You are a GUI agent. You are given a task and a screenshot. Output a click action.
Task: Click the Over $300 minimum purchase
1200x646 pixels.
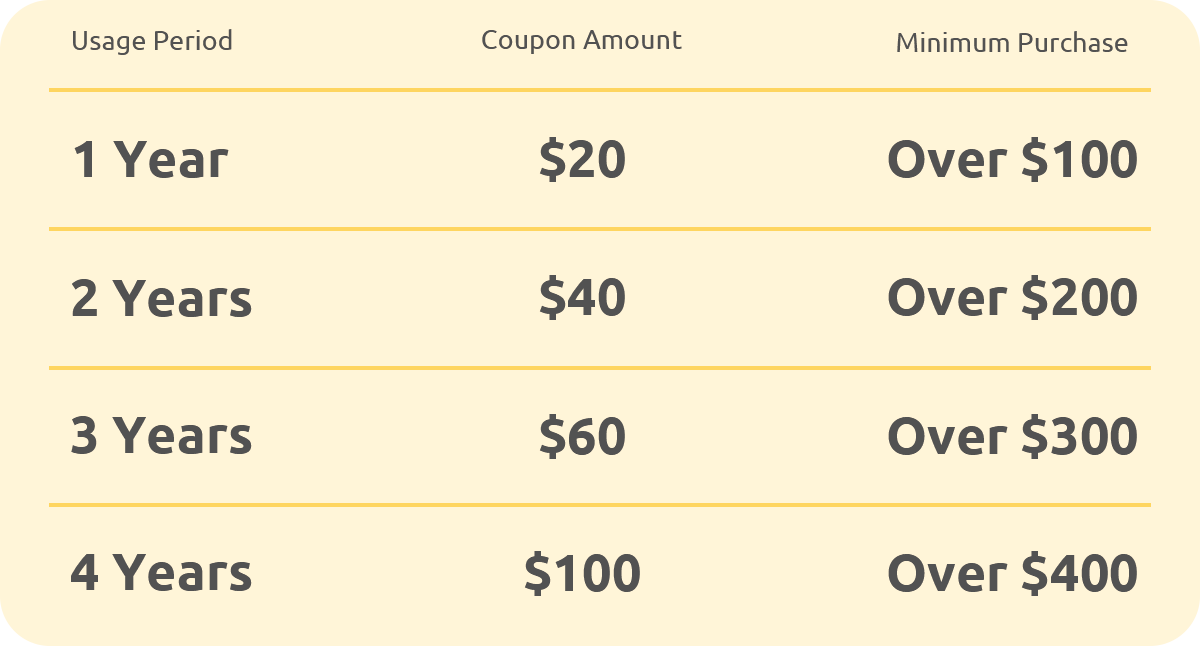(x=1013, y=436)
